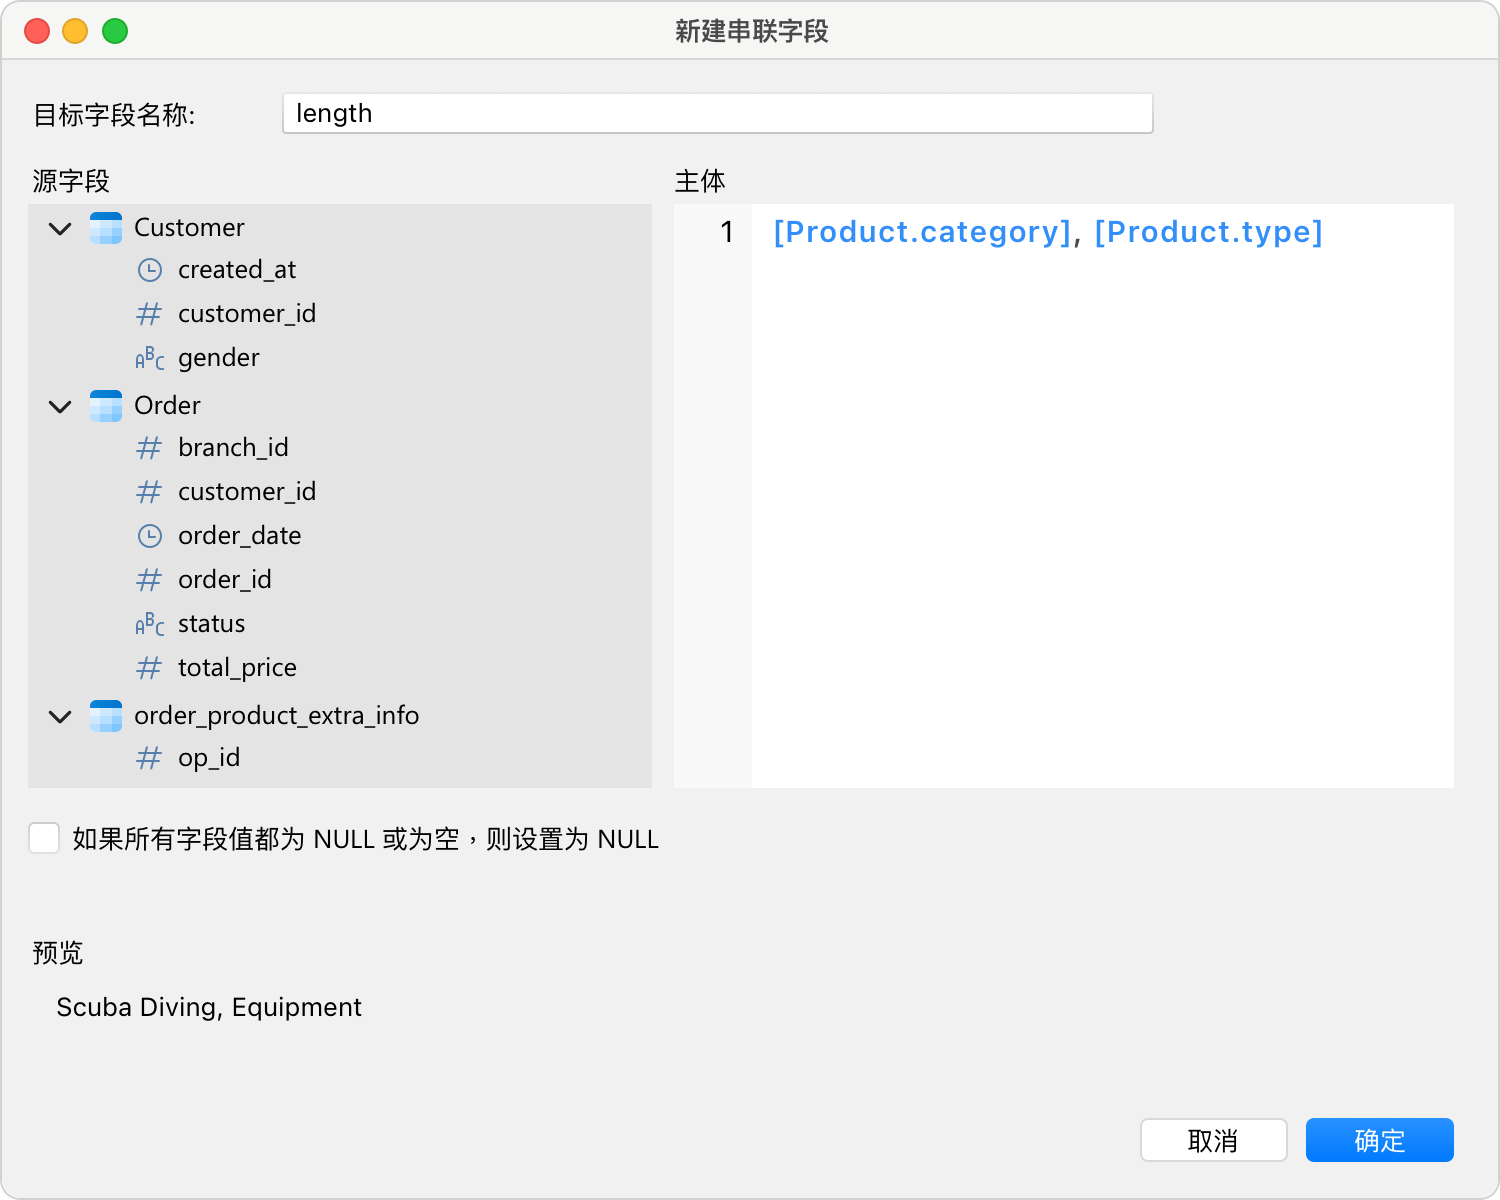Toggle the set to NULL checkbox
This screenshot has height=1200, width=1500.
point(44,838)
